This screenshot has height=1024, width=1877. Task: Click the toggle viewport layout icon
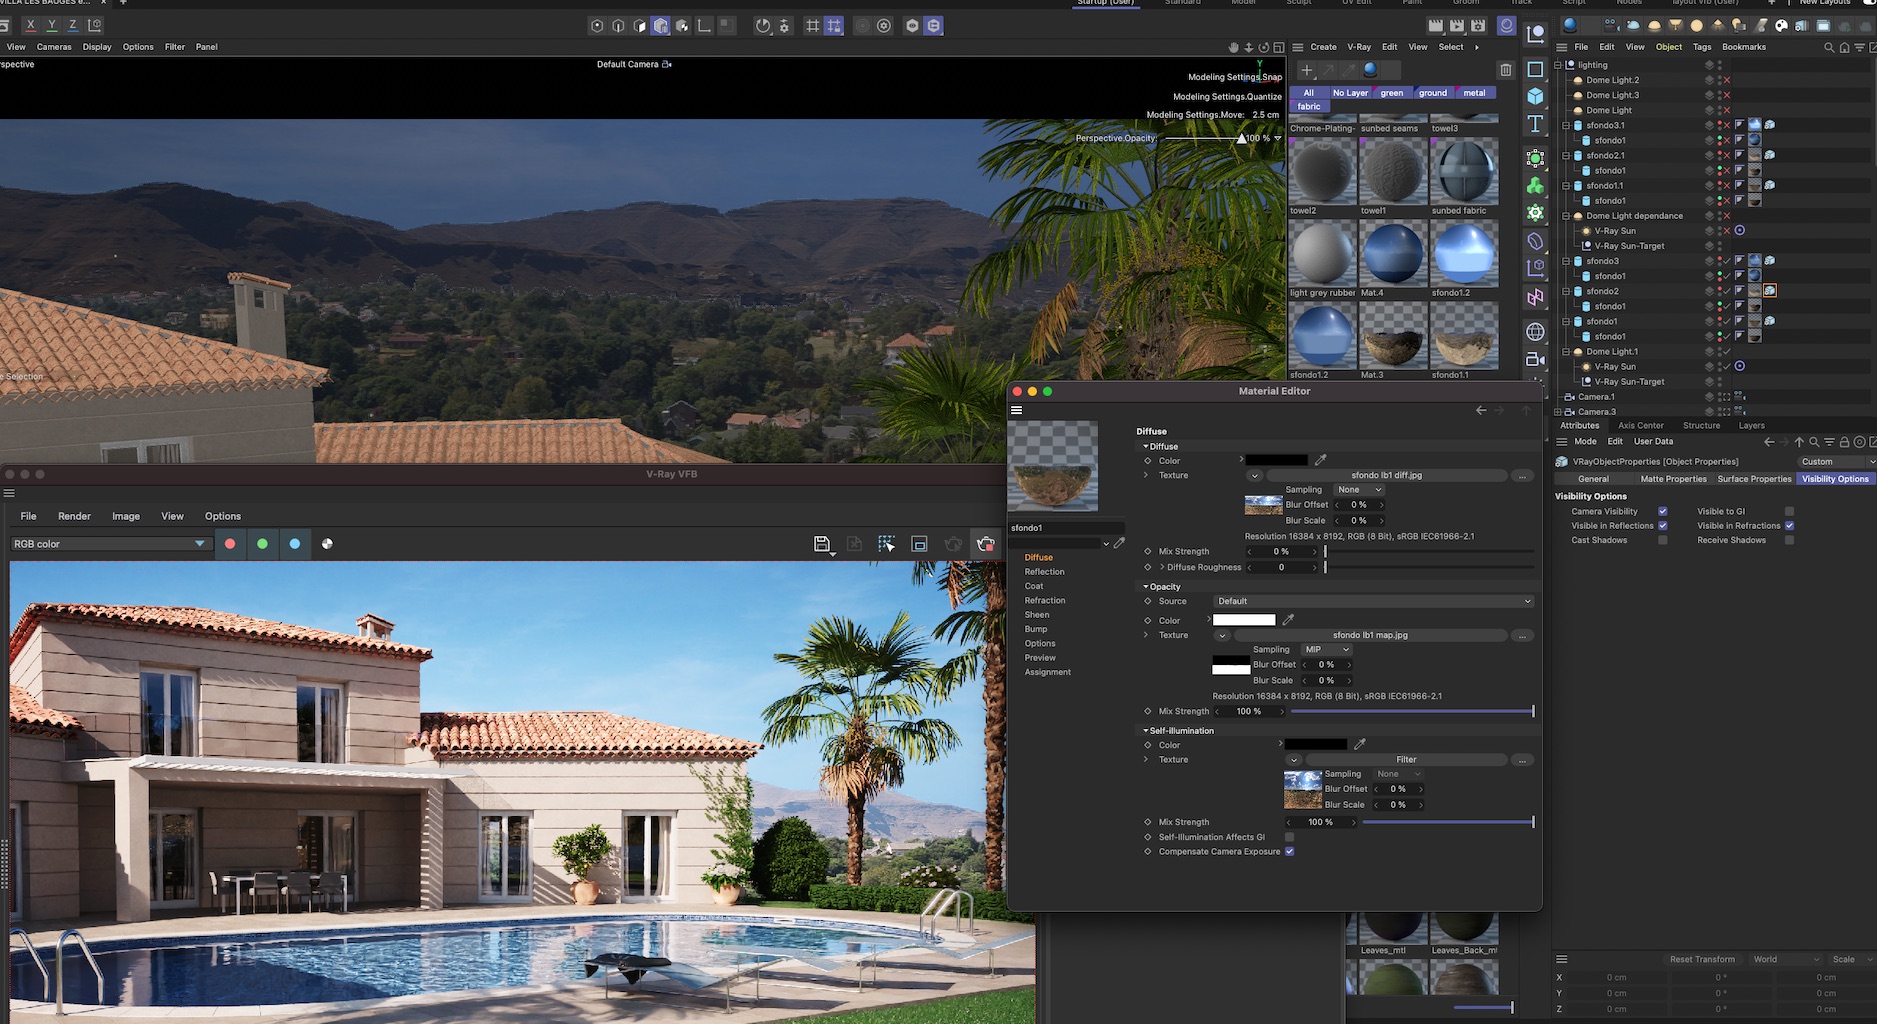pos(1278,47)
